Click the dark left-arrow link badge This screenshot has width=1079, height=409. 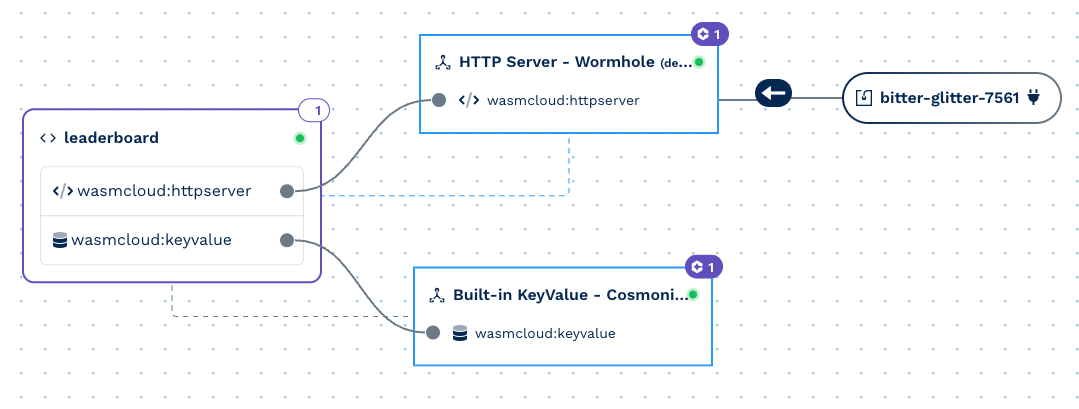pos(774,94)
